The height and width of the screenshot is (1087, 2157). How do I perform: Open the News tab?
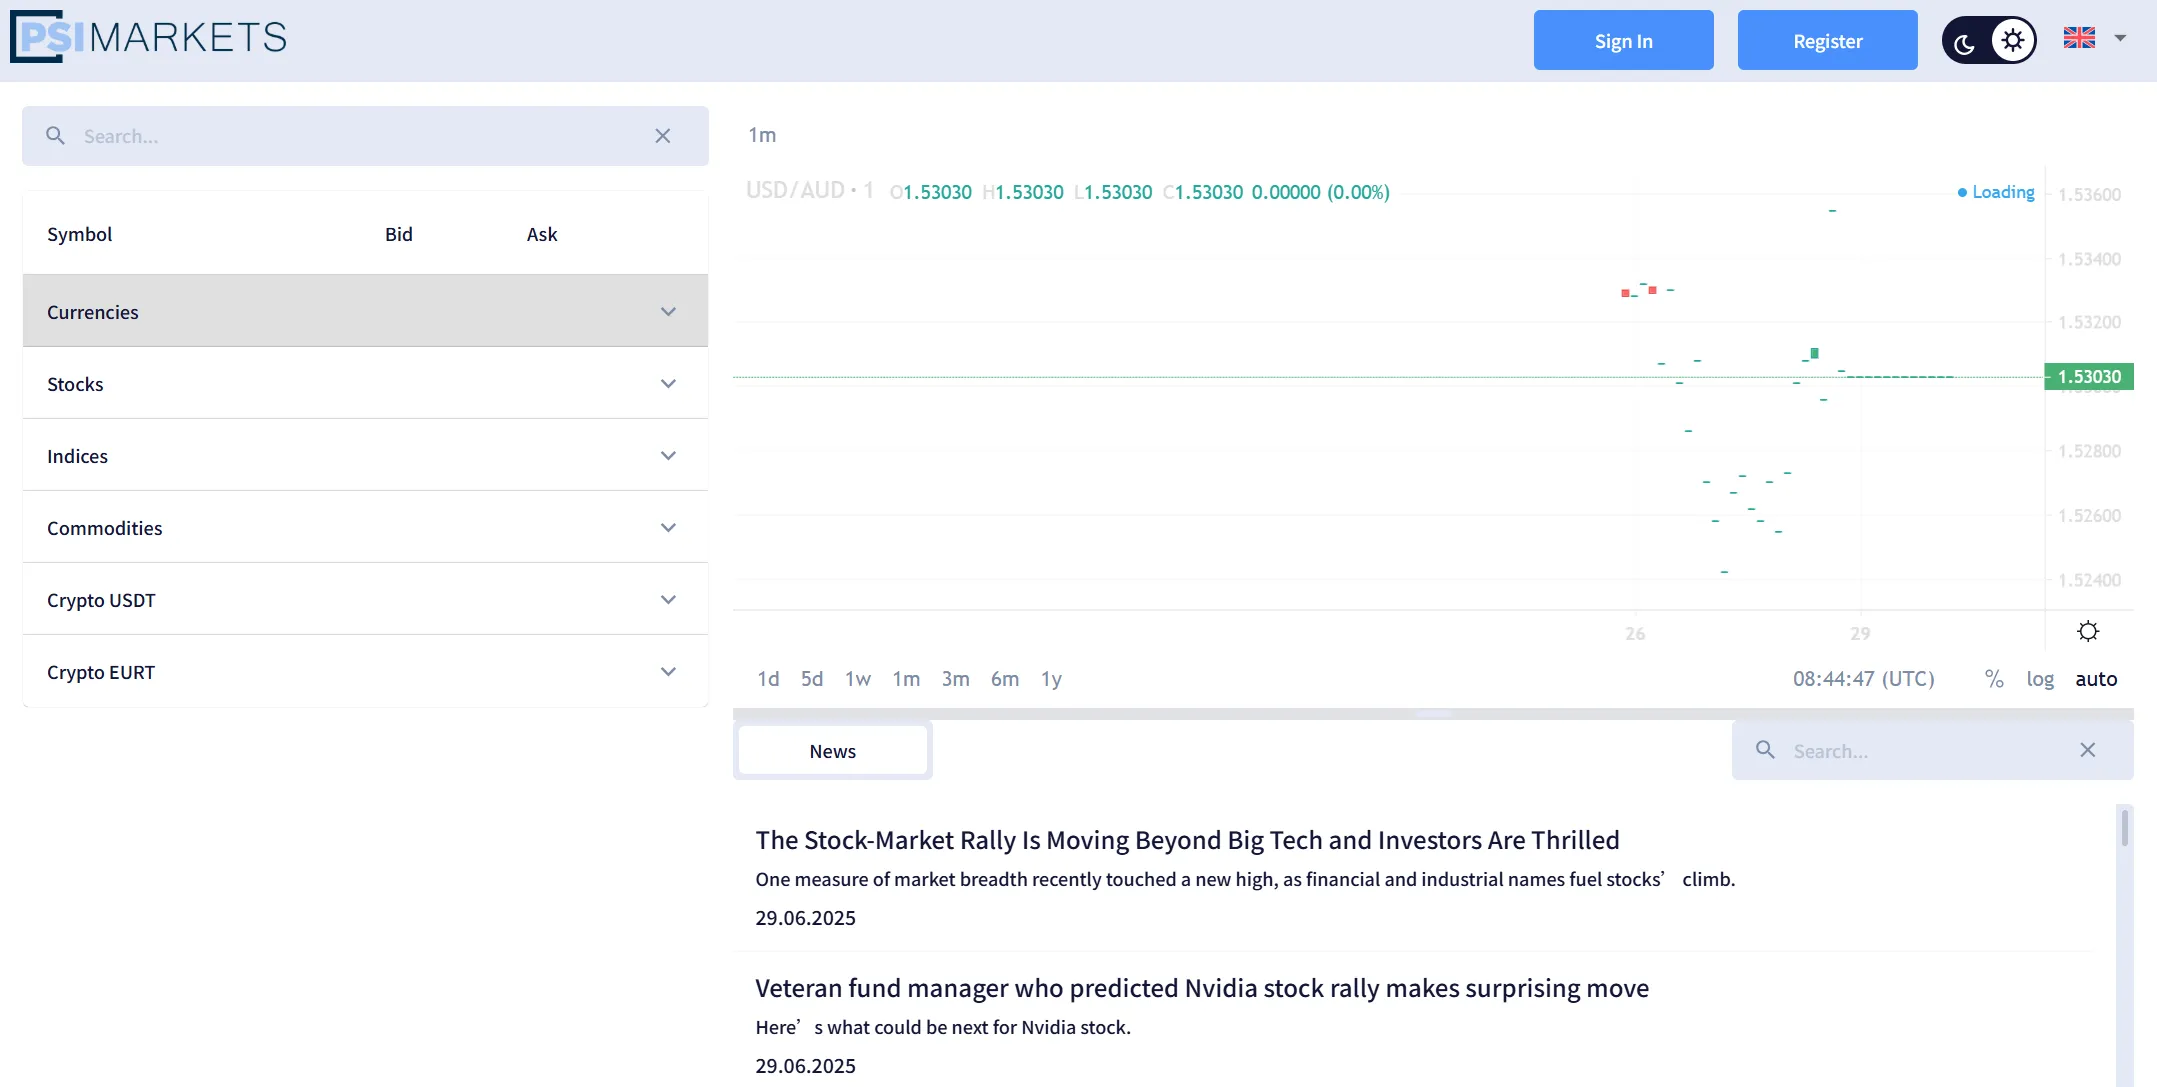(833, 751)
